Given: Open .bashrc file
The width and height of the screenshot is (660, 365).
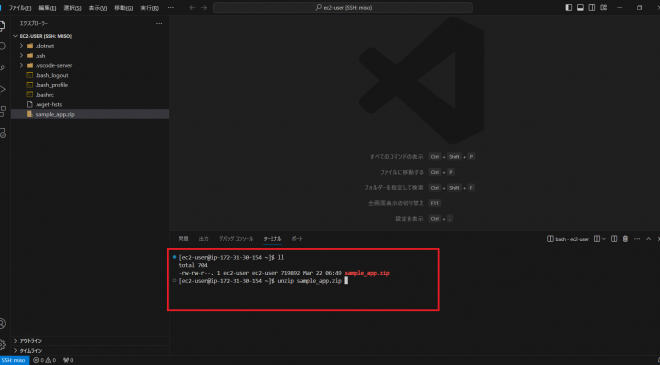Looking at the screenshot, I should tap(90, 95).
